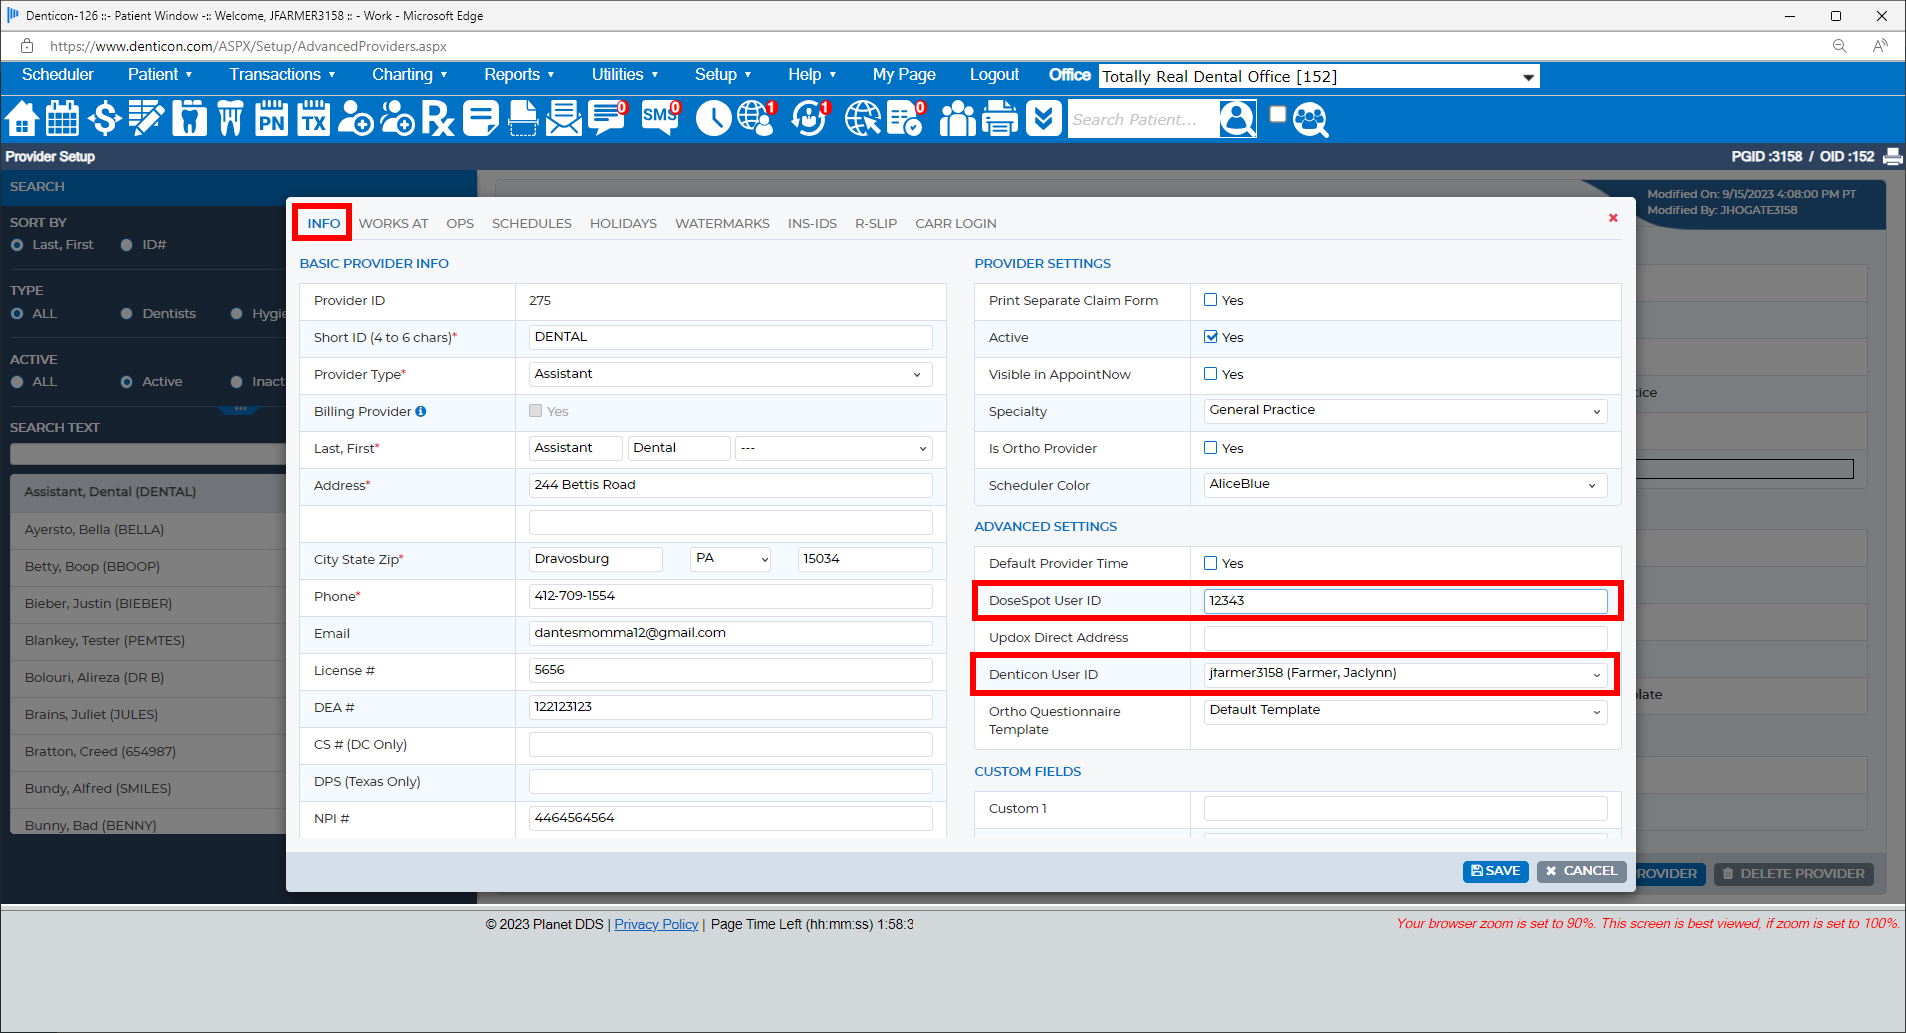Viewport: 1906px width, 1033px height.
Task: Open the Provider Type dropdown
Action: 729,374
